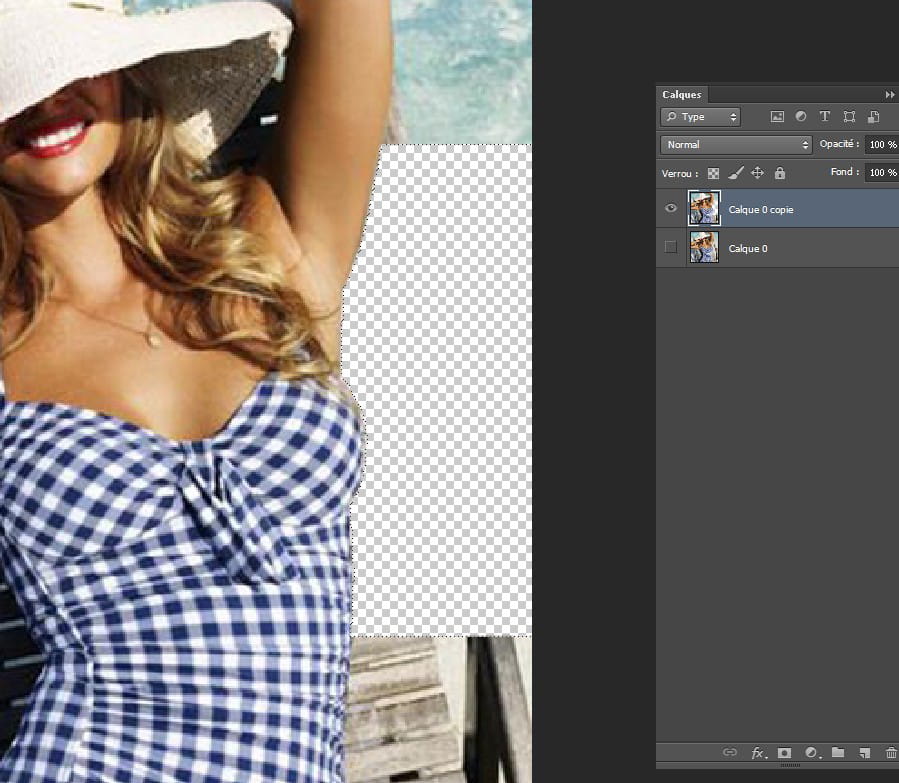
Task: Select the Calque 0 layer thumbnail
Action: [704, 247]
